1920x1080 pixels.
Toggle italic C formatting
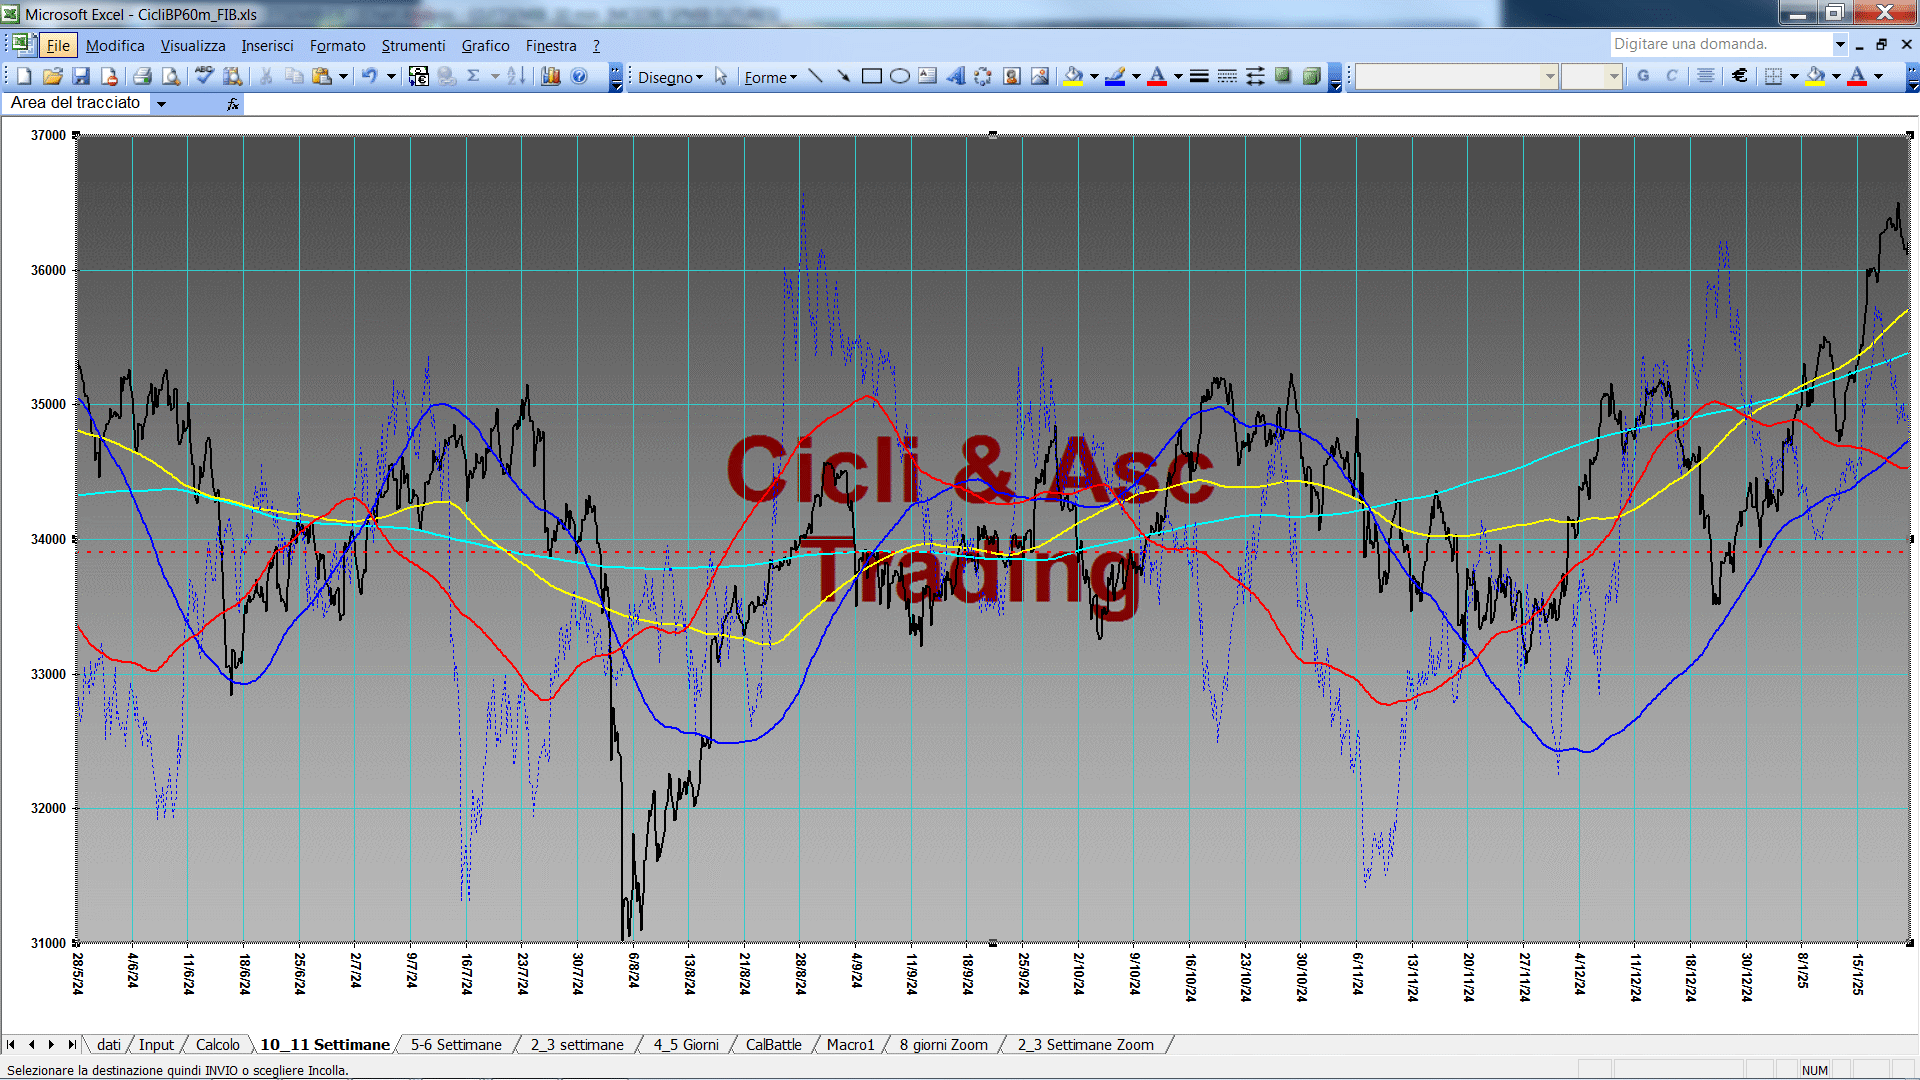coord(1671,77)
